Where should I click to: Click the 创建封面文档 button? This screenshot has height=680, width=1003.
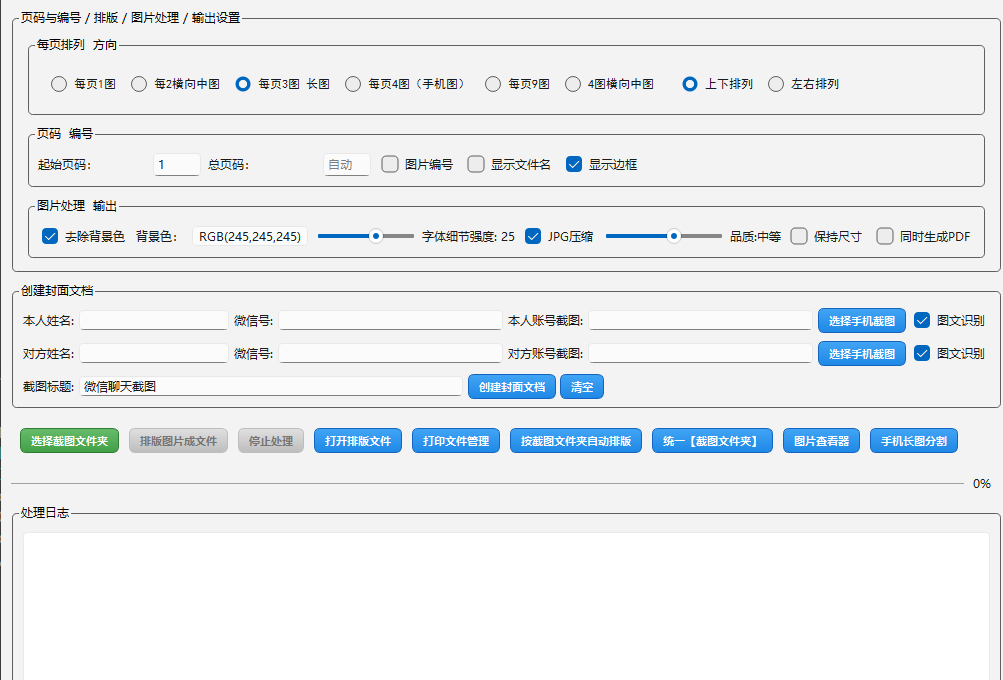(512, 386)
